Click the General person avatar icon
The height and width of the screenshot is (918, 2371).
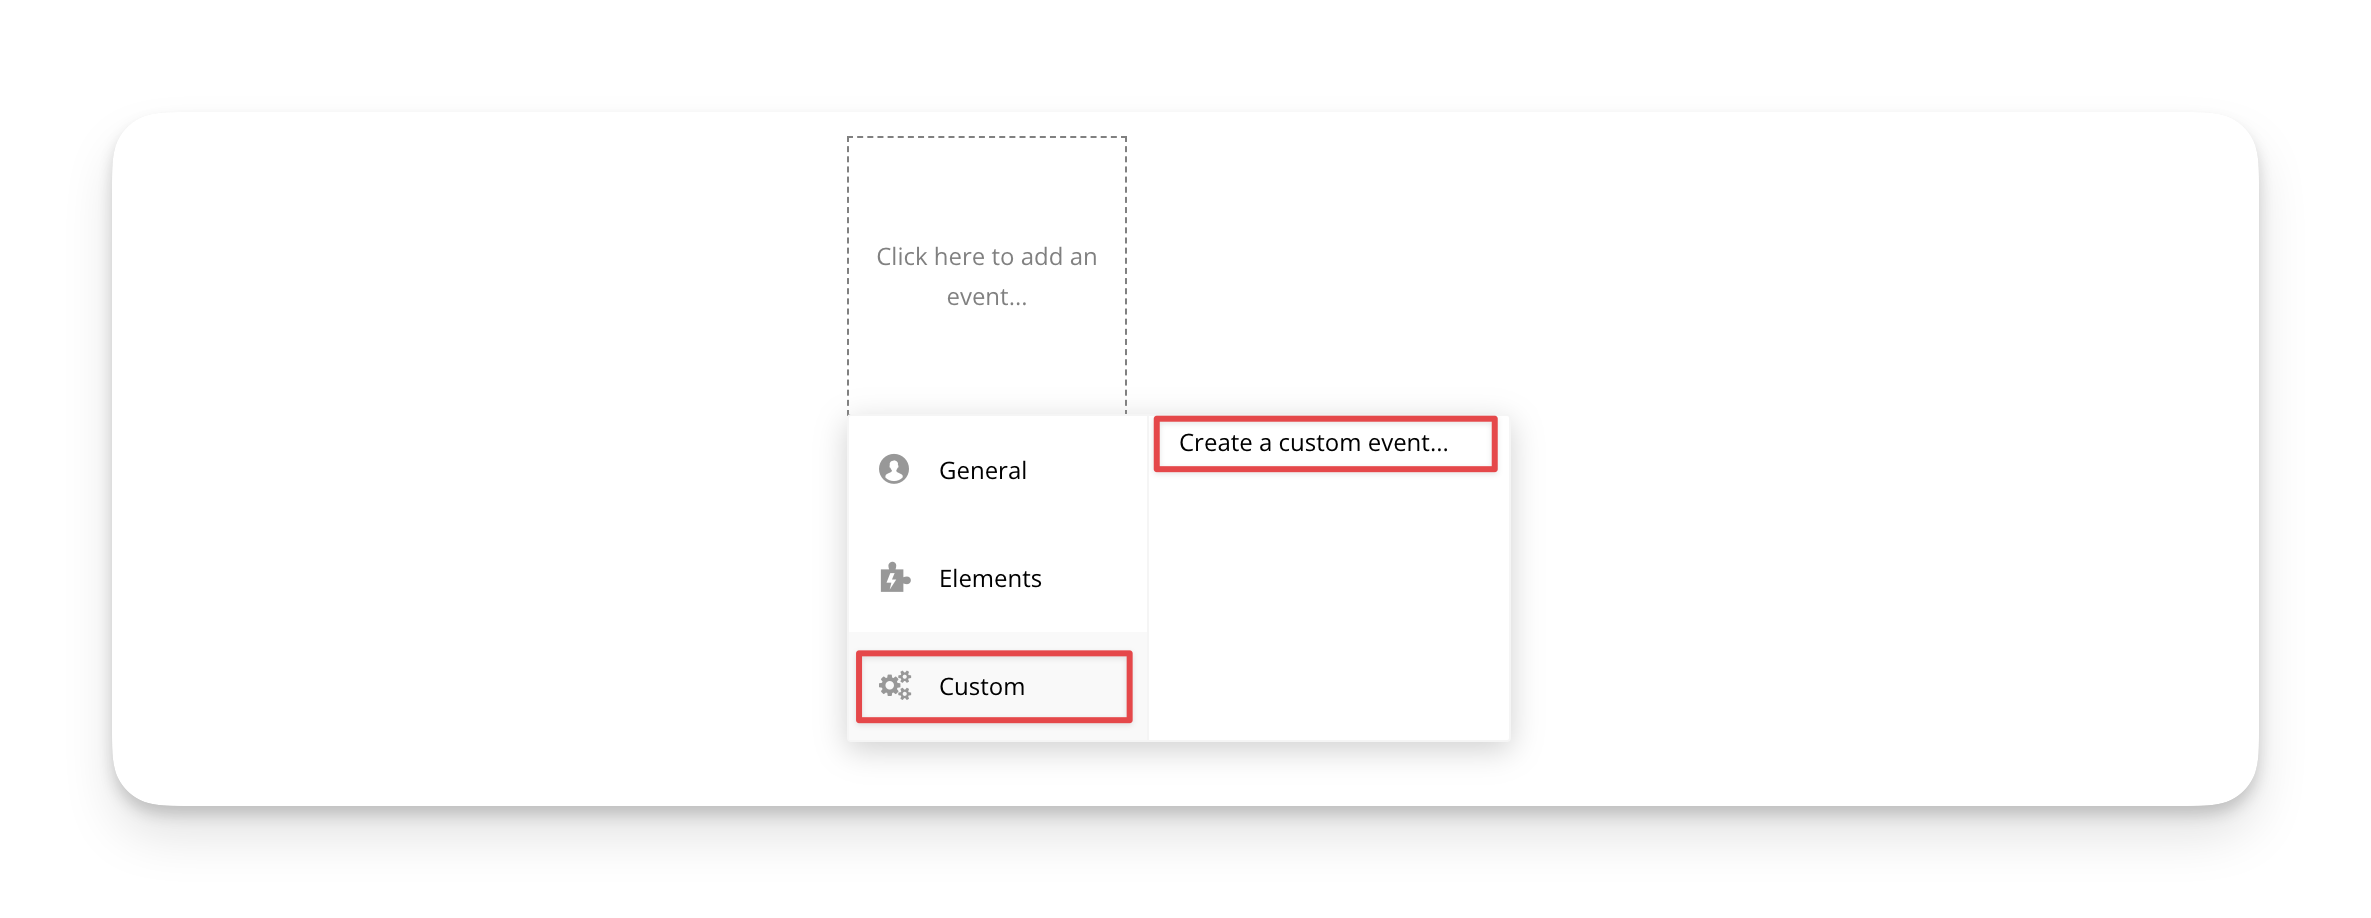[x=893, y=469]
